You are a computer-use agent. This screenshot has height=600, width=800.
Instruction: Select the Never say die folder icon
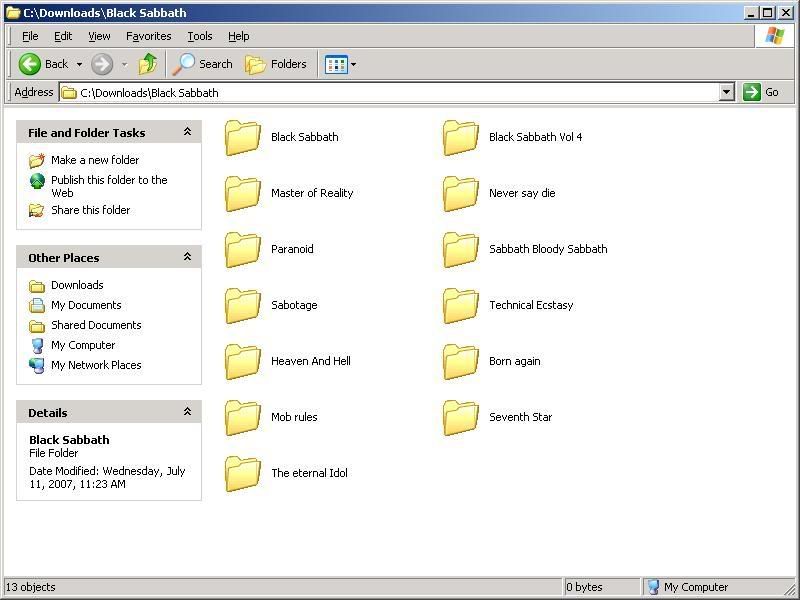pyautogui.click(x=461, y=193)
